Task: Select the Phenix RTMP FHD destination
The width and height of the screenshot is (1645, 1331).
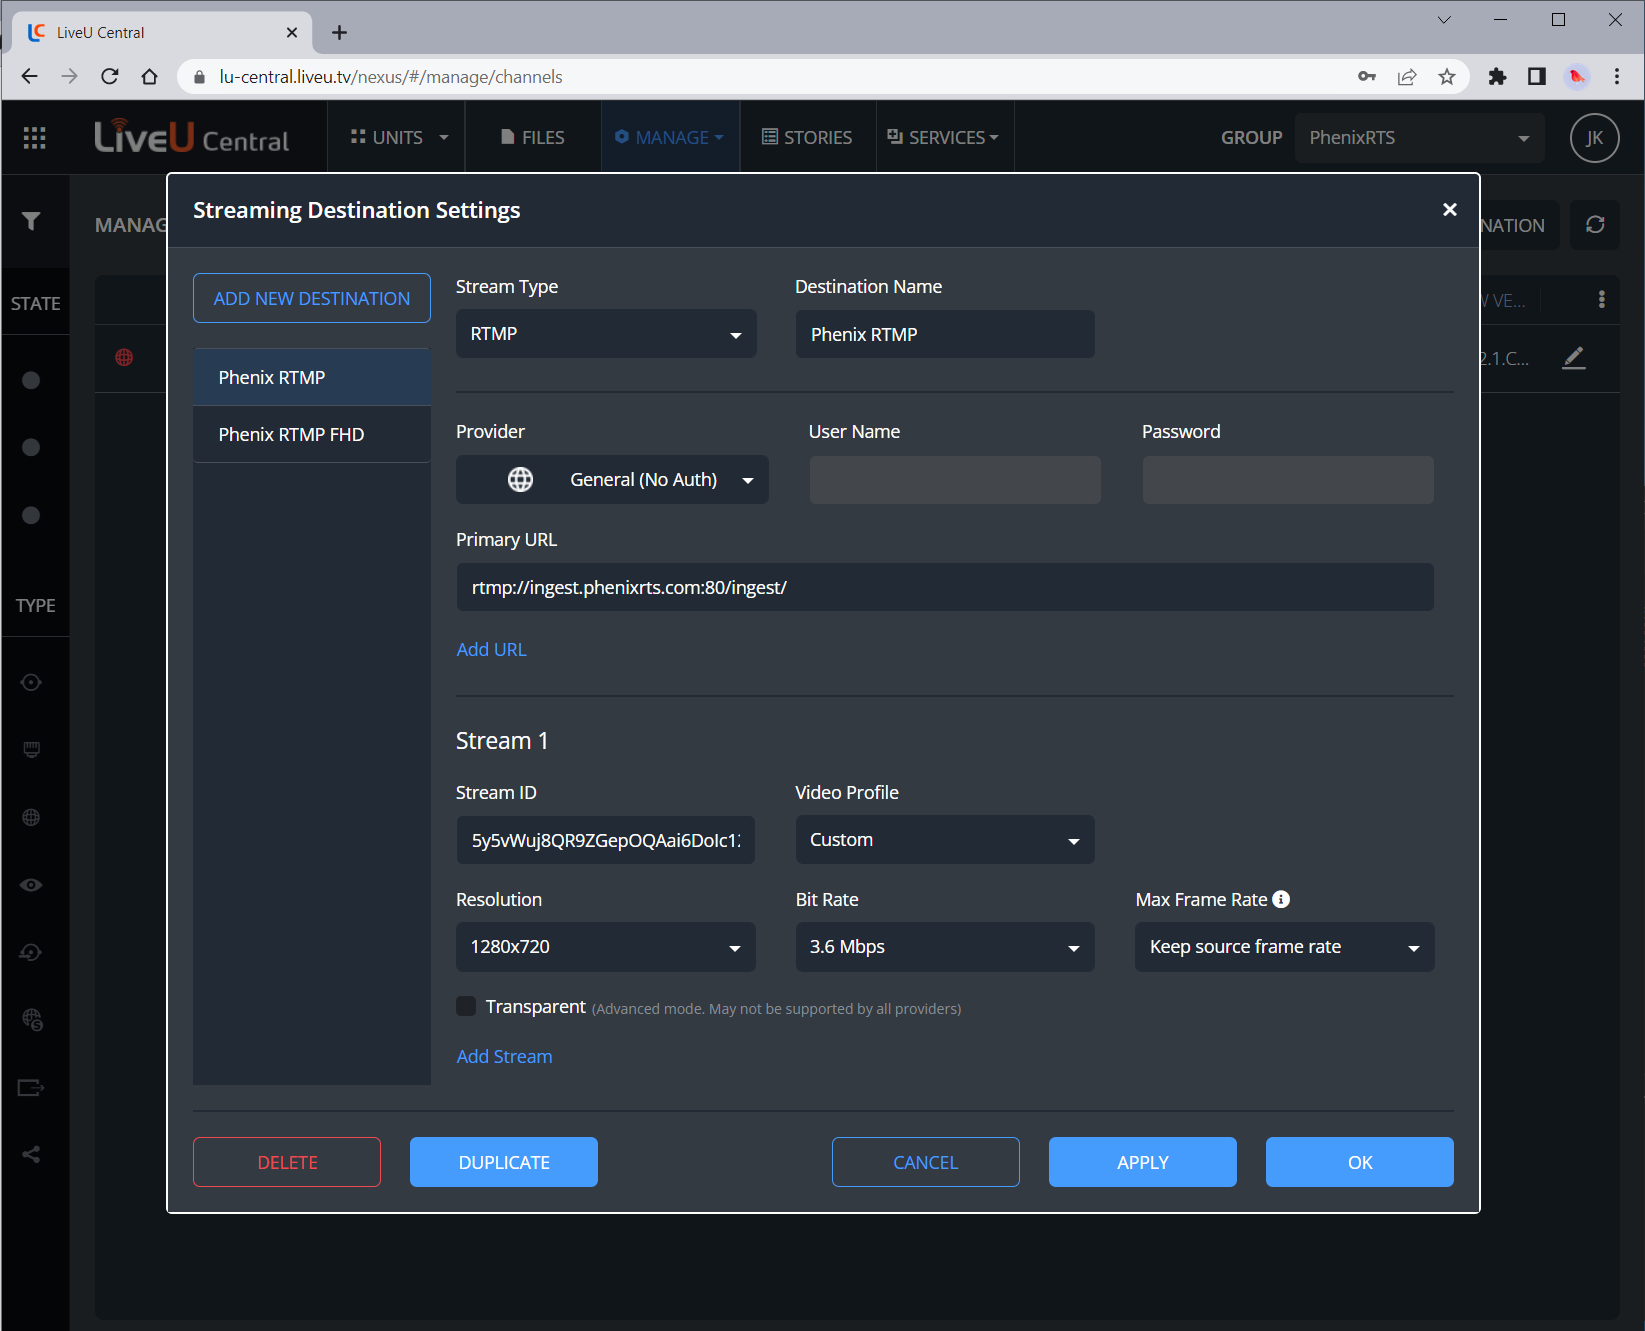Action: (x=312, y=434)
